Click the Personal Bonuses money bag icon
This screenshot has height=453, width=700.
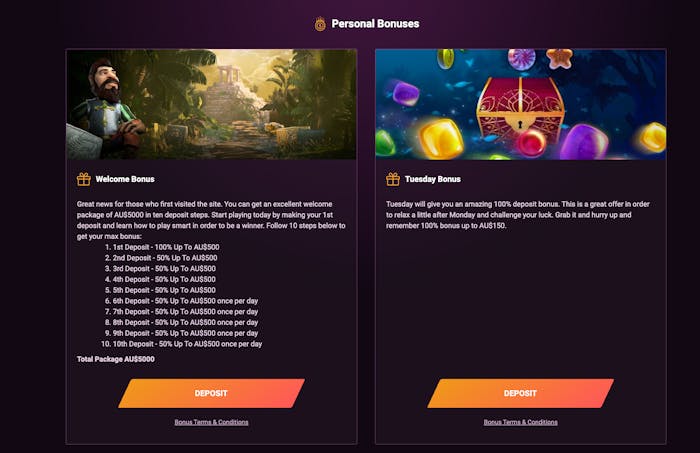320,24
